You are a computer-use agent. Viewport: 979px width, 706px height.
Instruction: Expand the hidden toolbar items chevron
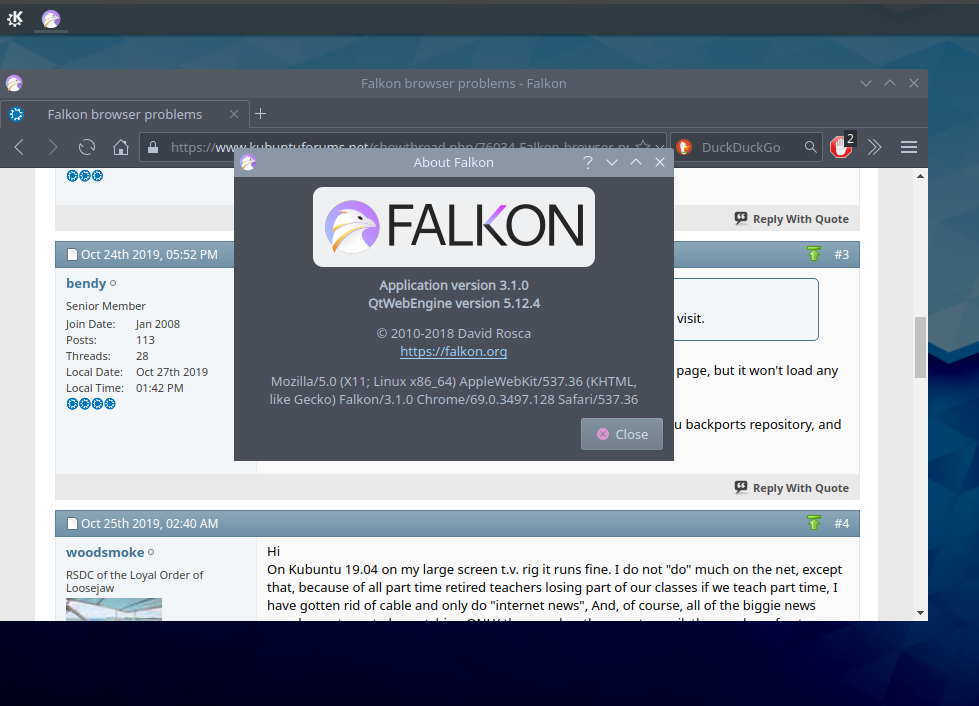(x=875, y=147)
